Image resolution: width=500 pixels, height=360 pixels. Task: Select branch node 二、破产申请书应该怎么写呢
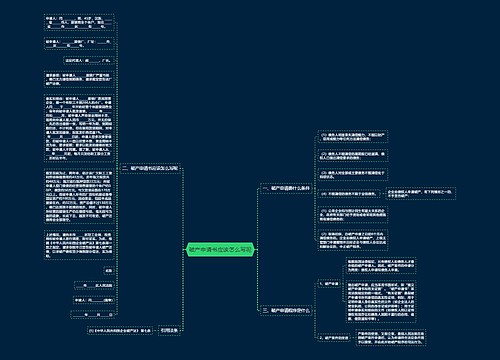pos(150,168)
